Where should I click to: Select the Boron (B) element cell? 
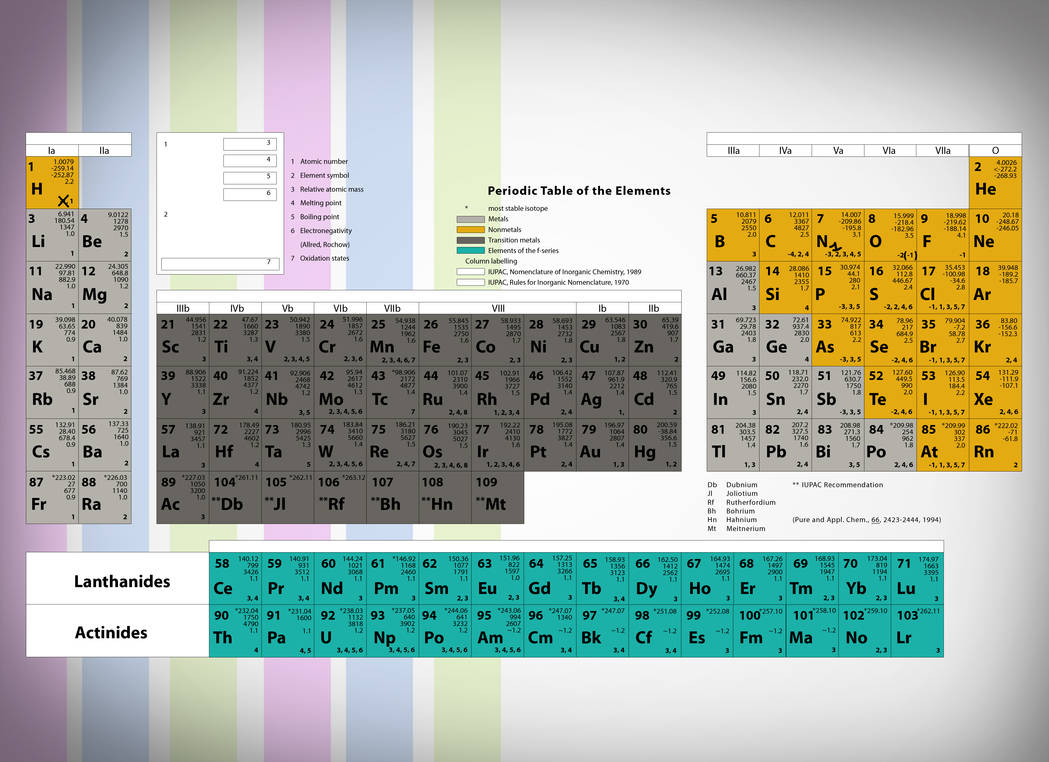pyautogui.click(x=733, y=235)
